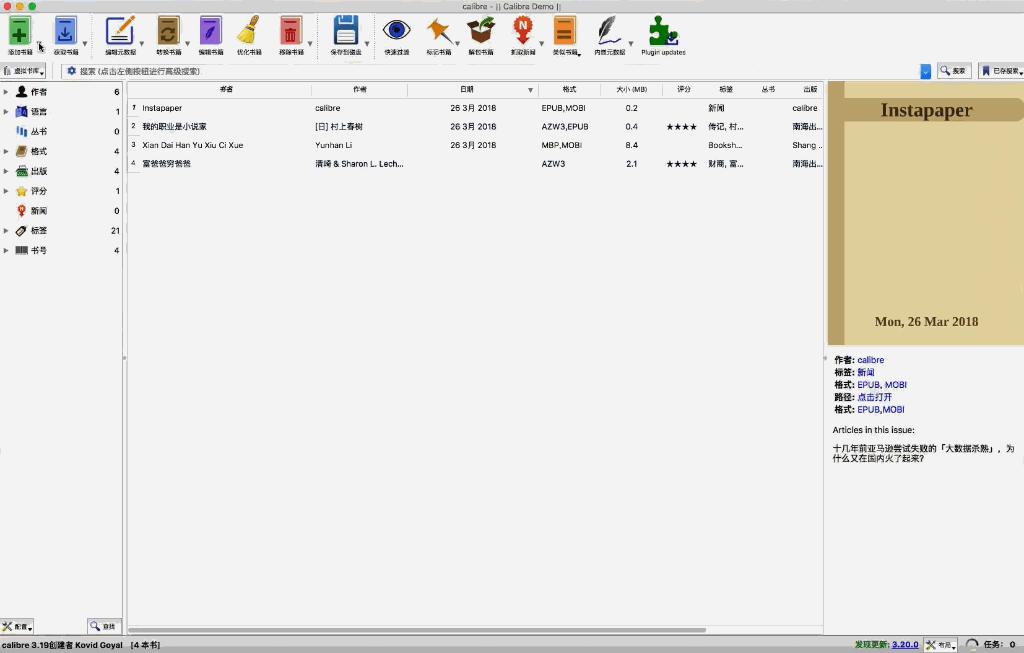Click the 搜索 search button

(x=953, y=71)
